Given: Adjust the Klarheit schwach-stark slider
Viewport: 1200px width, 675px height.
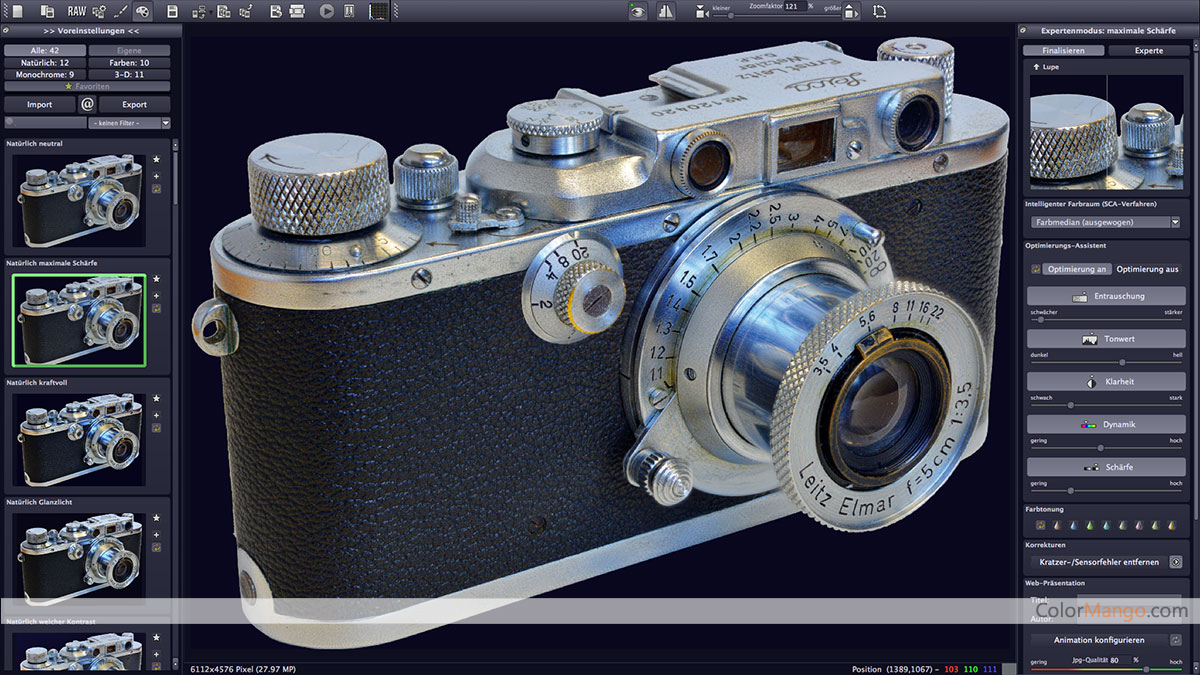Looking at the screenshot, I should point(1106,405).
